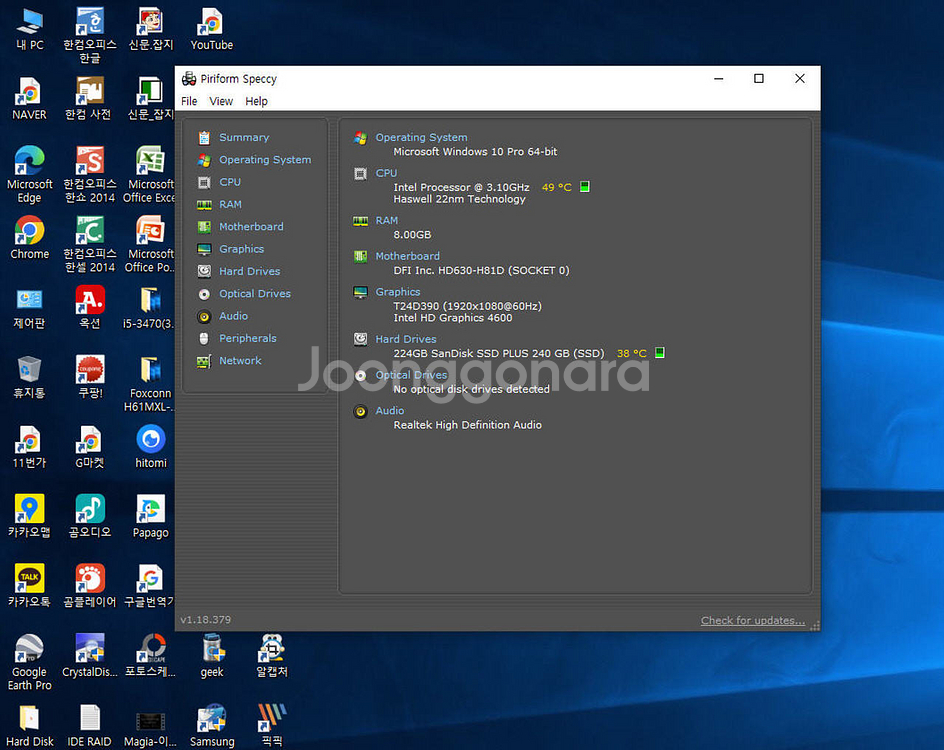Click the Audio speaker icon in summary panel
This screenshot has width=944, height=750.
pyautogui.click(x=361, y=412)
